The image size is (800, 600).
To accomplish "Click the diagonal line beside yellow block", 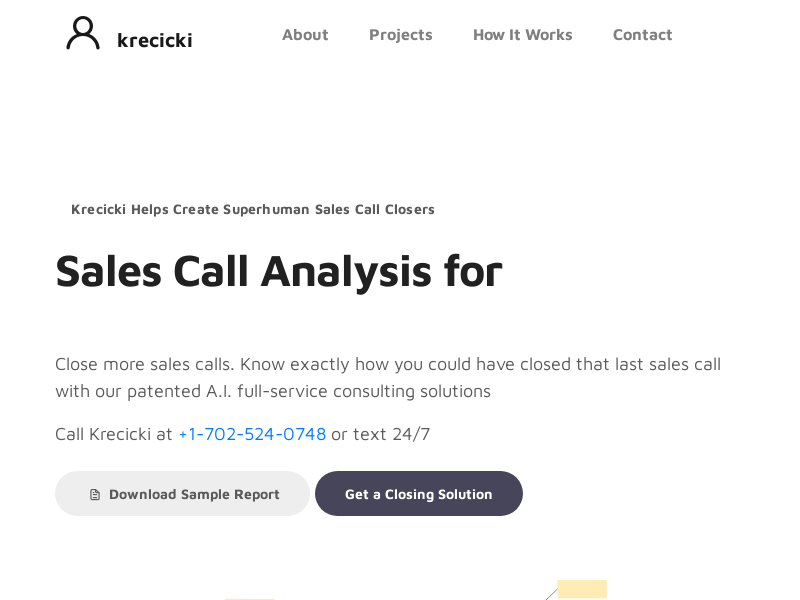I will pyautogui.click(x=551, y=594).
